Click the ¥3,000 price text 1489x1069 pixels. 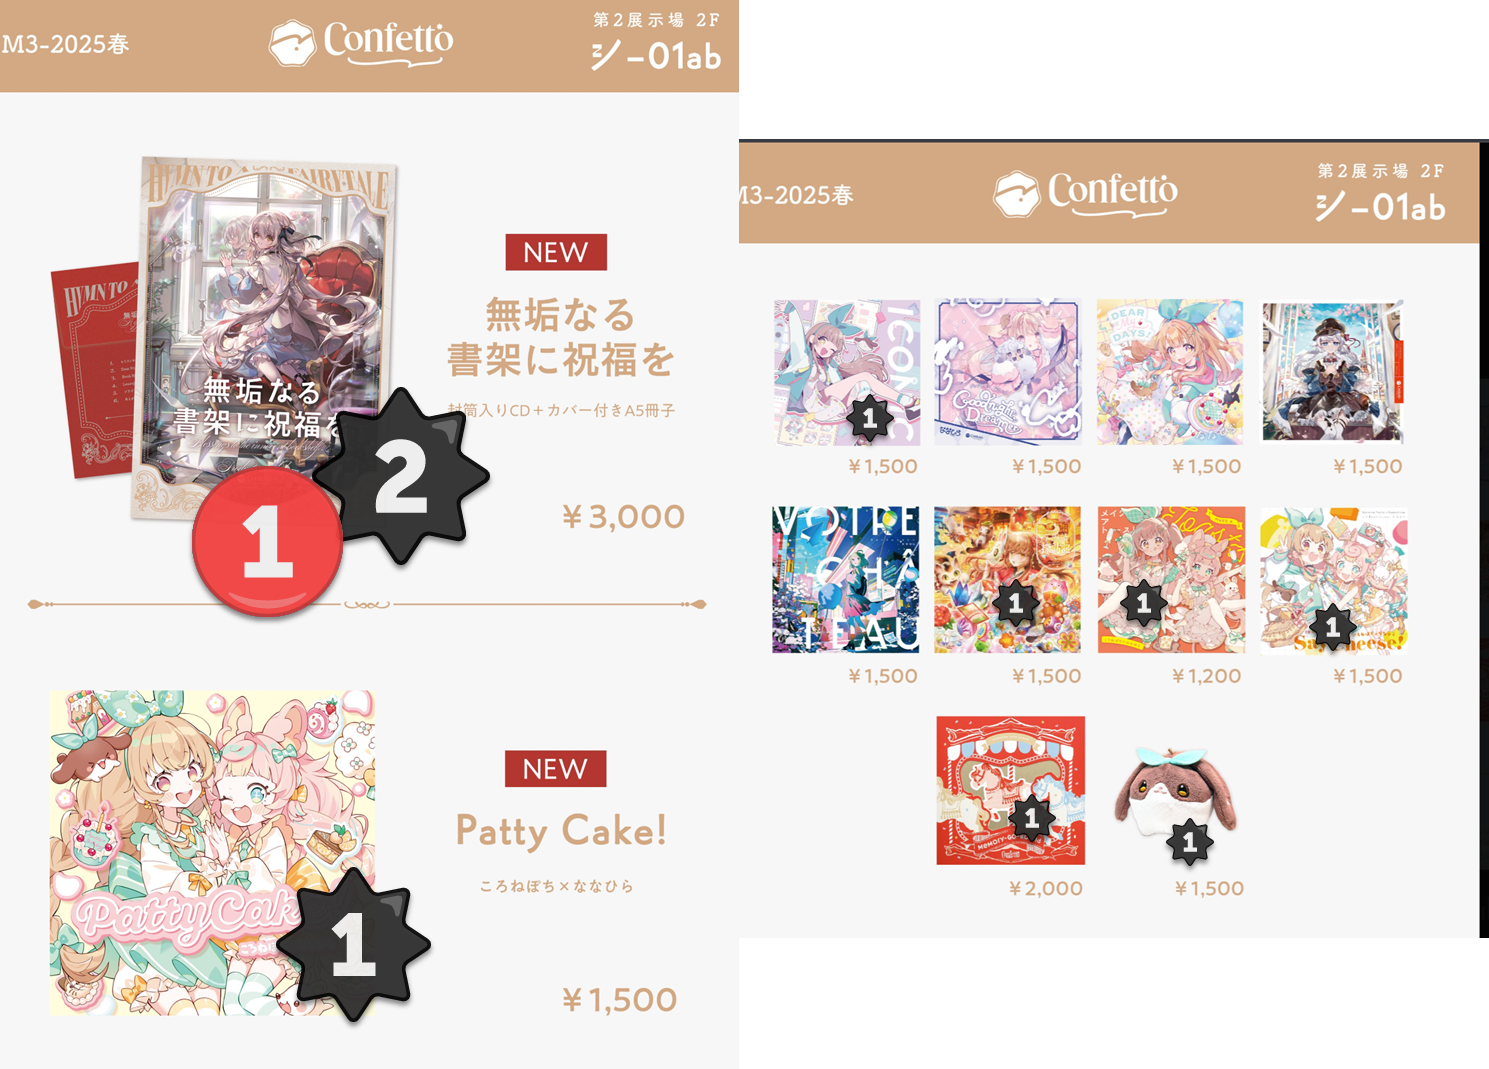coord(623,517)
